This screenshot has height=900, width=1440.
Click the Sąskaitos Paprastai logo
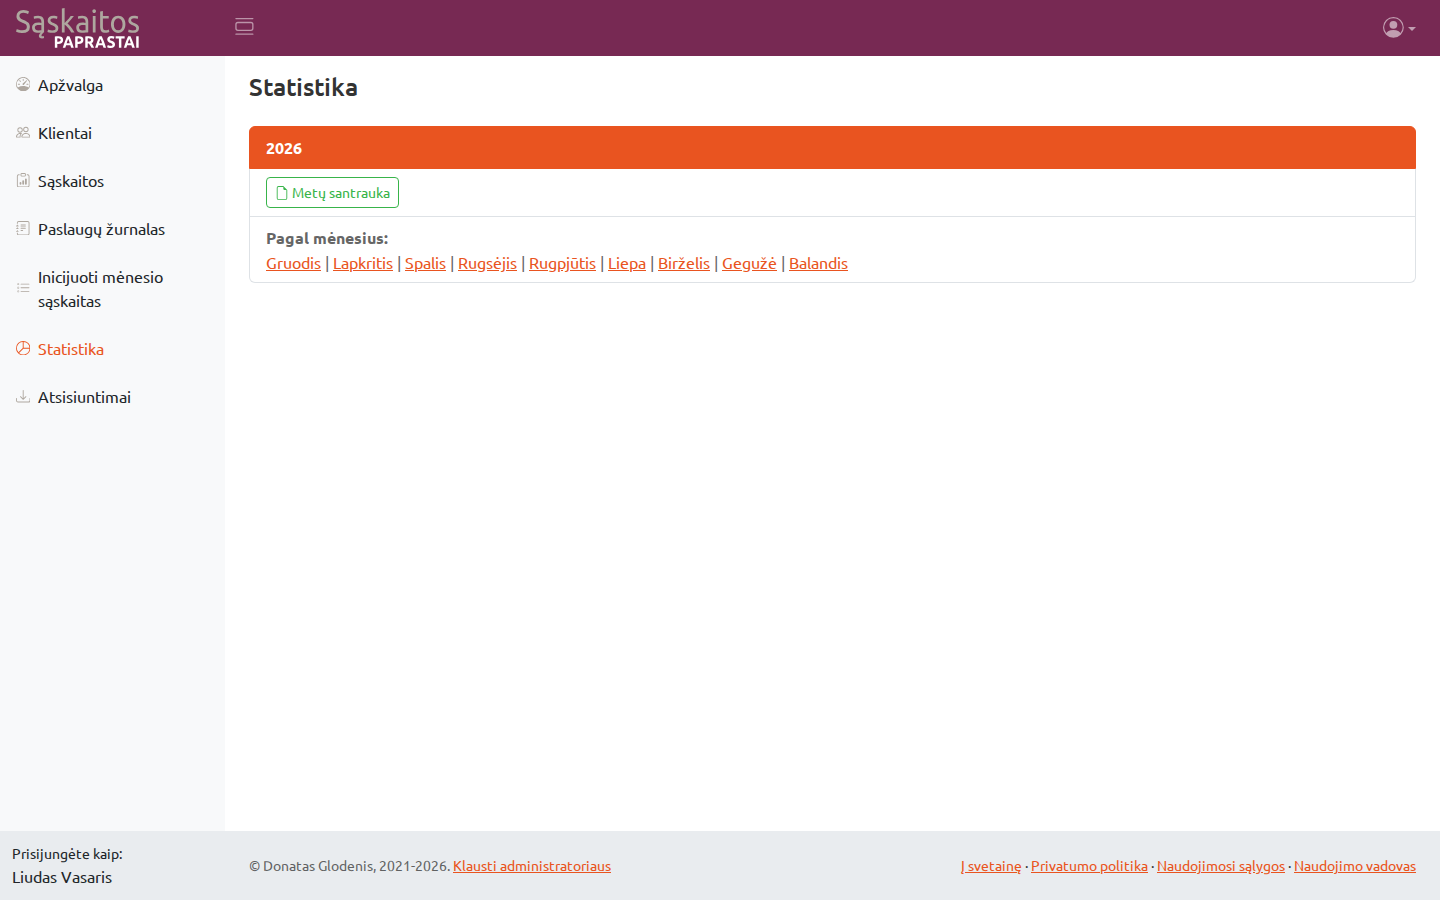pos(78,28)
